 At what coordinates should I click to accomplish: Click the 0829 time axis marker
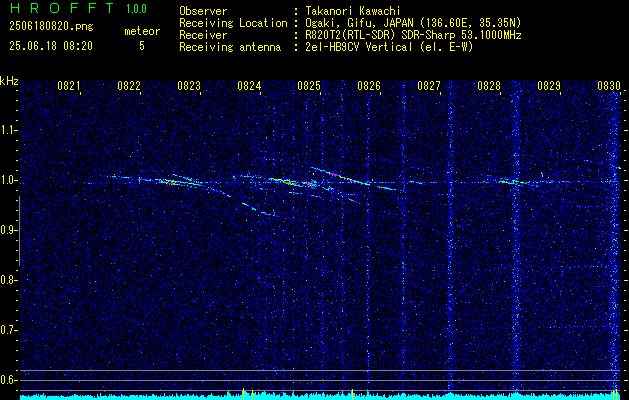coord(549,85)
